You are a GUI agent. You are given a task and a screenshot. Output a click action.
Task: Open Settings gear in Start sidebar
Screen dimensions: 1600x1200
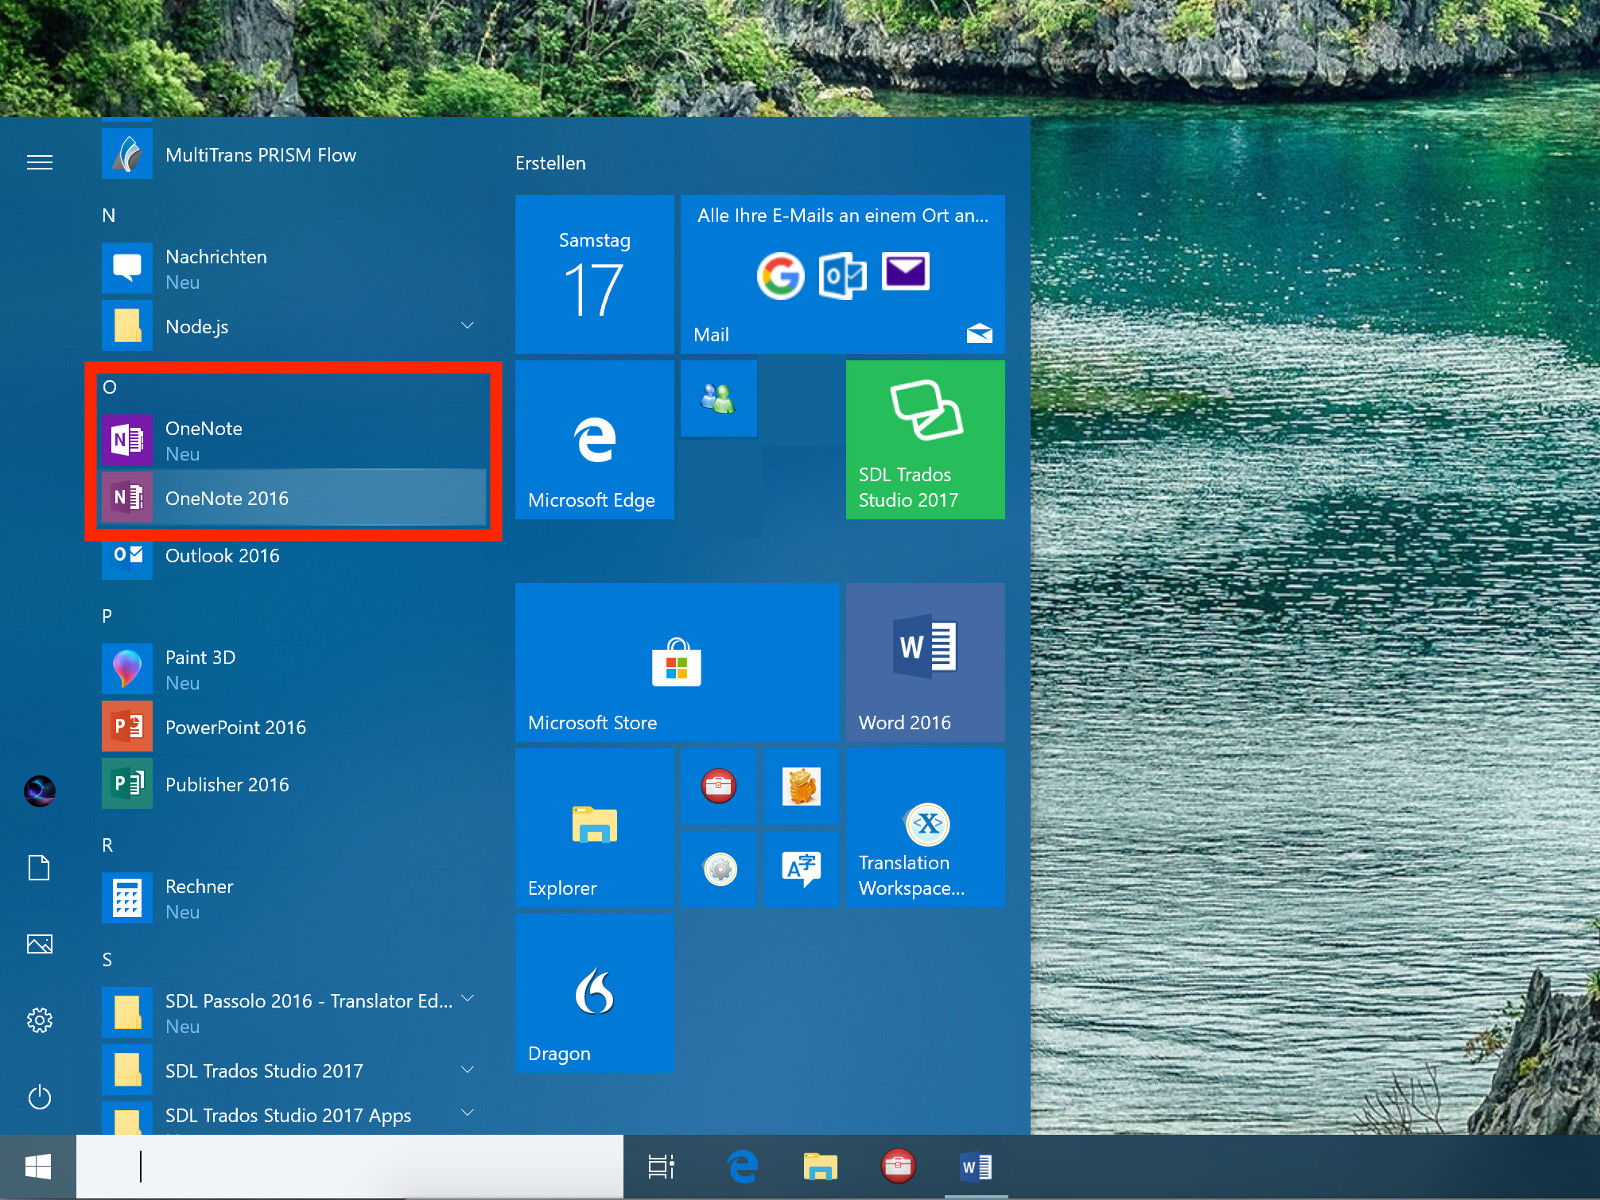[40, 1020]
